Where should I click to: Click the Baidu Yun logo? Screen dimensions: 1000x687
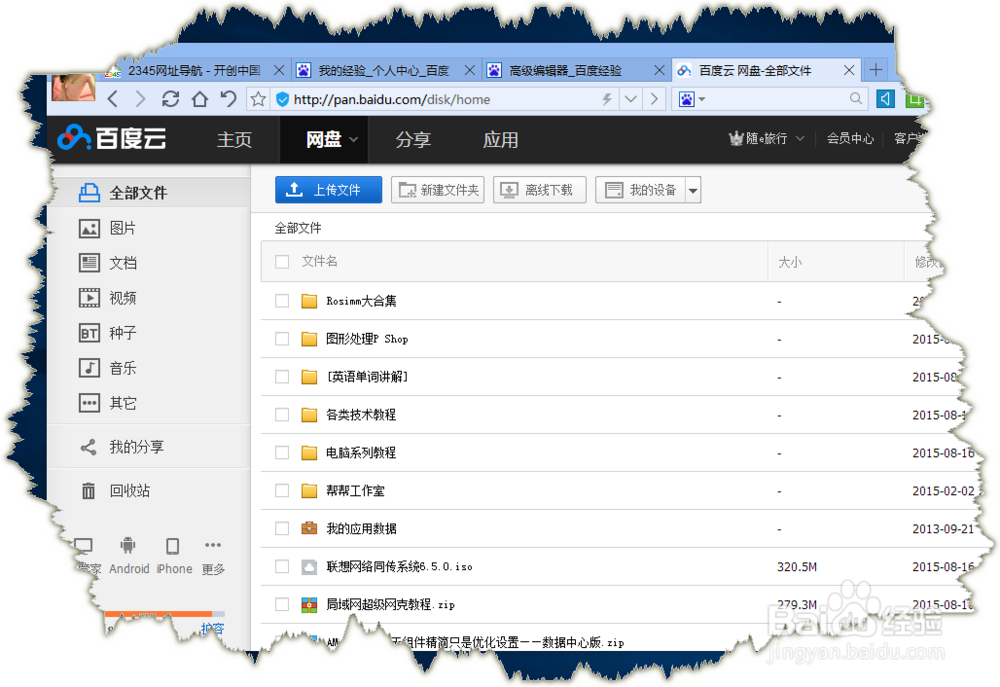[x=112, y=138]
